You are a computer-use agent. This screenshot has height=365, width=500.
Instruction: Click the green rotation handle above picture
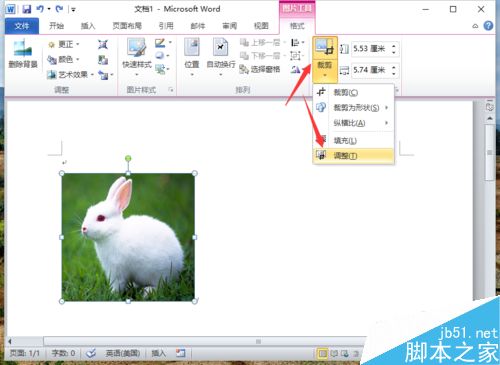[x=128, y=158]
